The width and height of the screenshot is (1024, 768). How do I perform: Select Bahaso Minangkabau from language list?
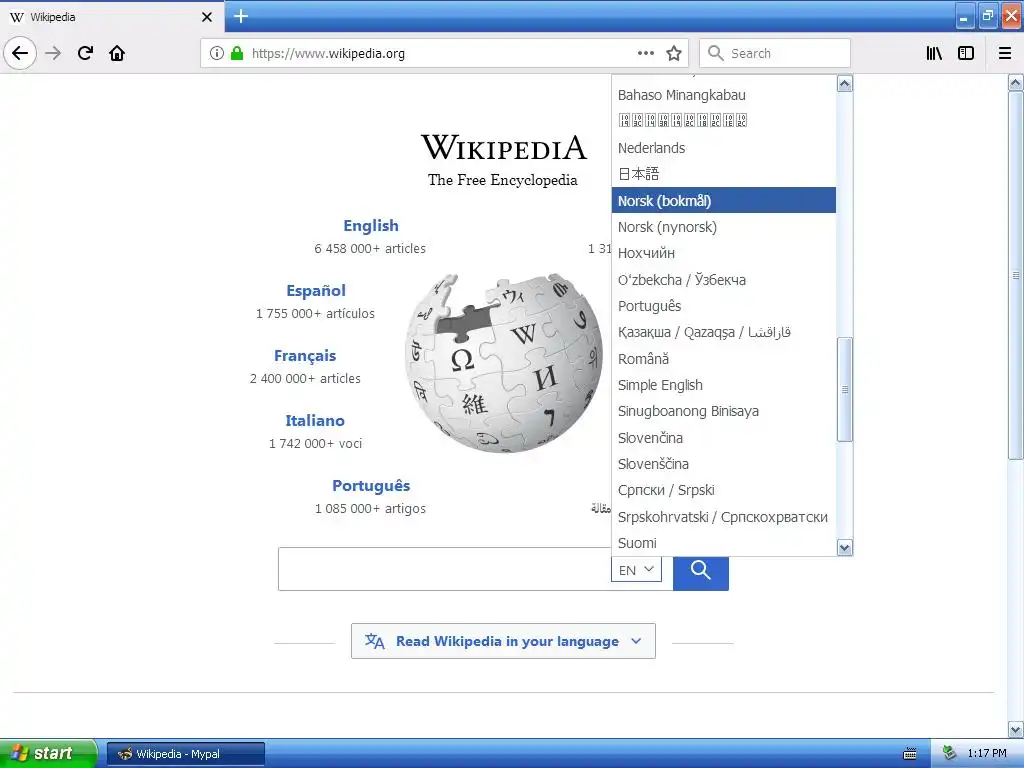724,95
